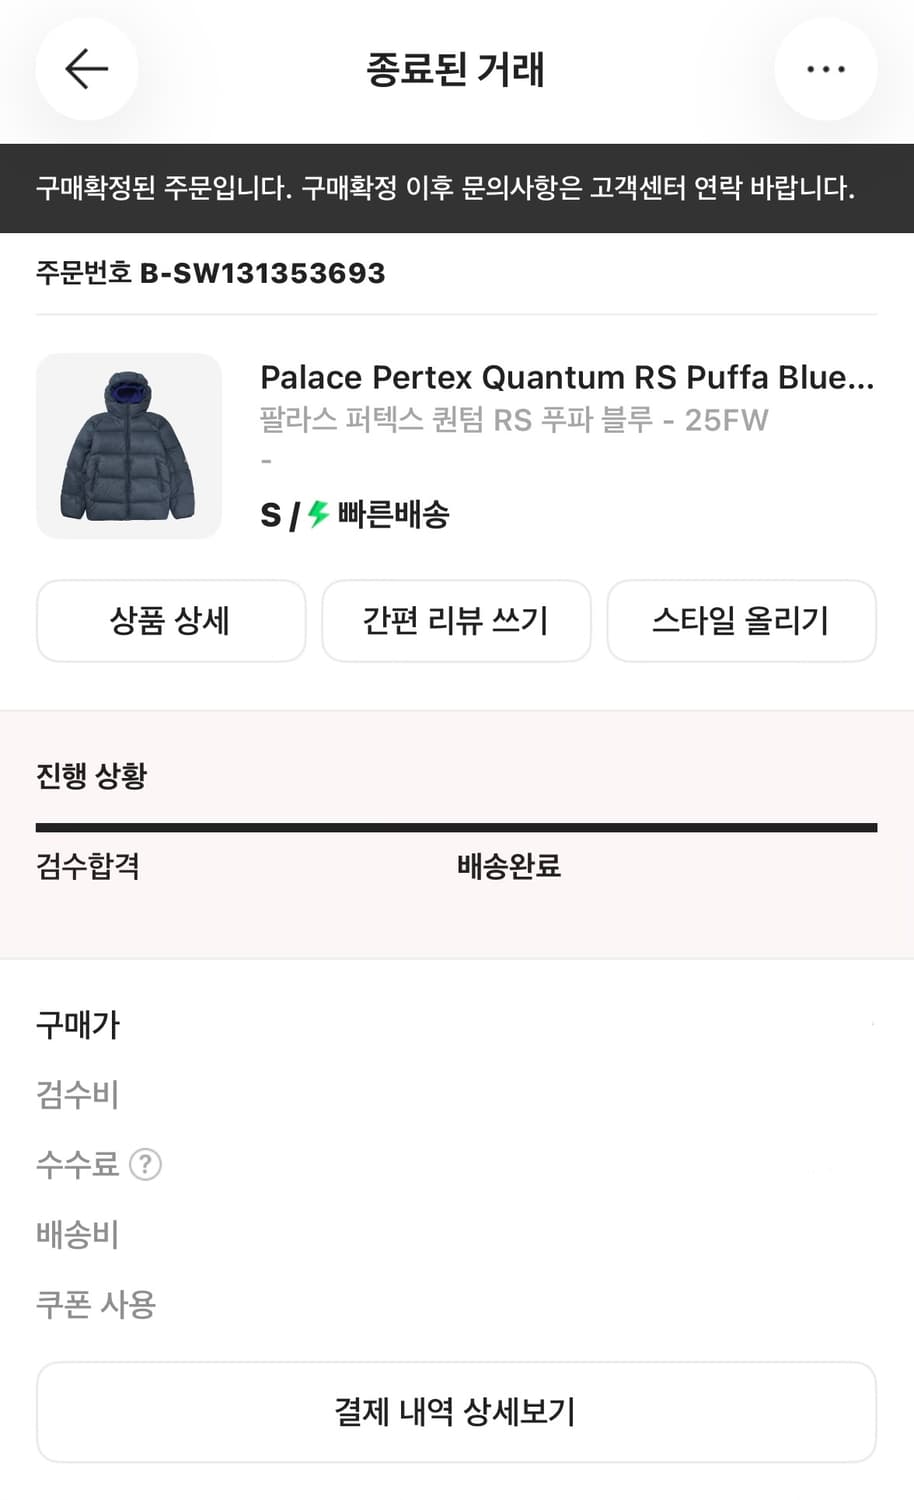914x1500 pixels.
Task: Click the product thumbnail of the blue puffa
Action: 128,446
